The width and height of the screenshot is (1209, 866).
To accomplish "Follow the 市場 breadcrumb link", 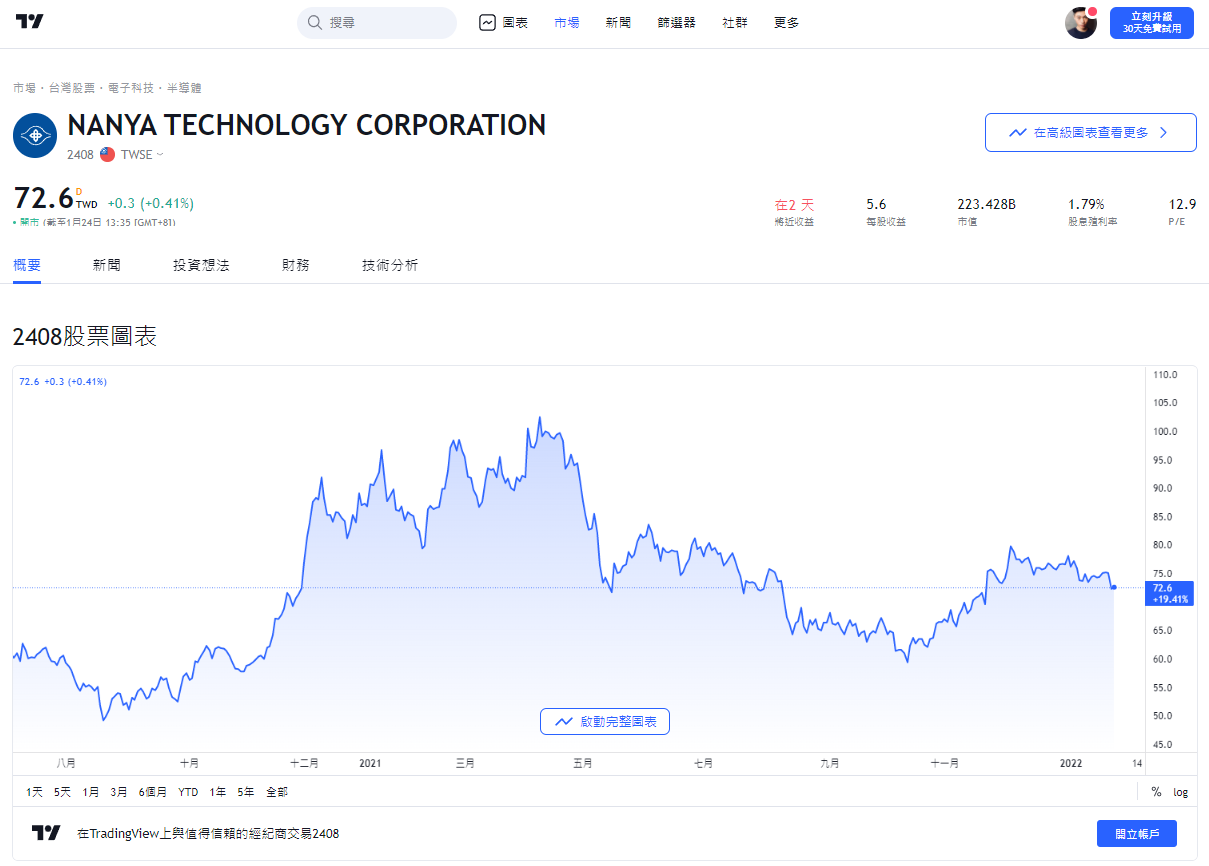I will coord(24,88).
